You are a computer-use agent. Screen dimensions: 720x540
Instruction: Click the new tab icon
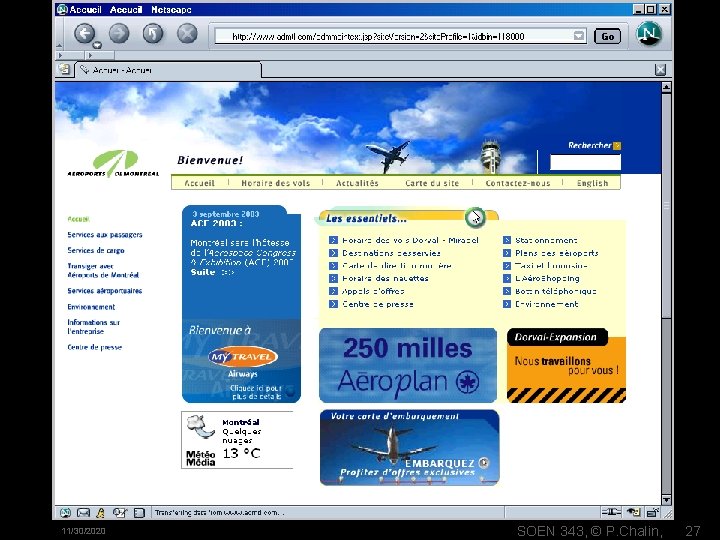pos(64,69)
